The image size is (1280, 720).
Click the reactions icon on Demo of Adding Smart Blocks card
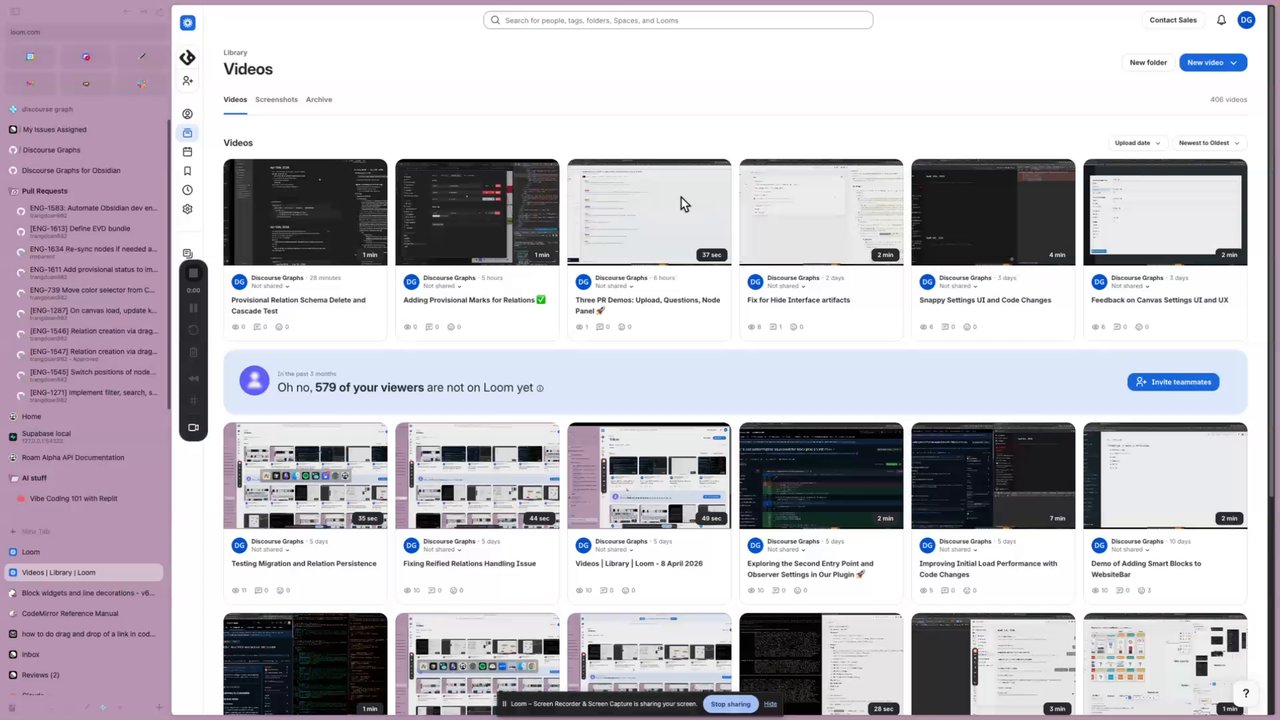click(x=1139, y=590)
